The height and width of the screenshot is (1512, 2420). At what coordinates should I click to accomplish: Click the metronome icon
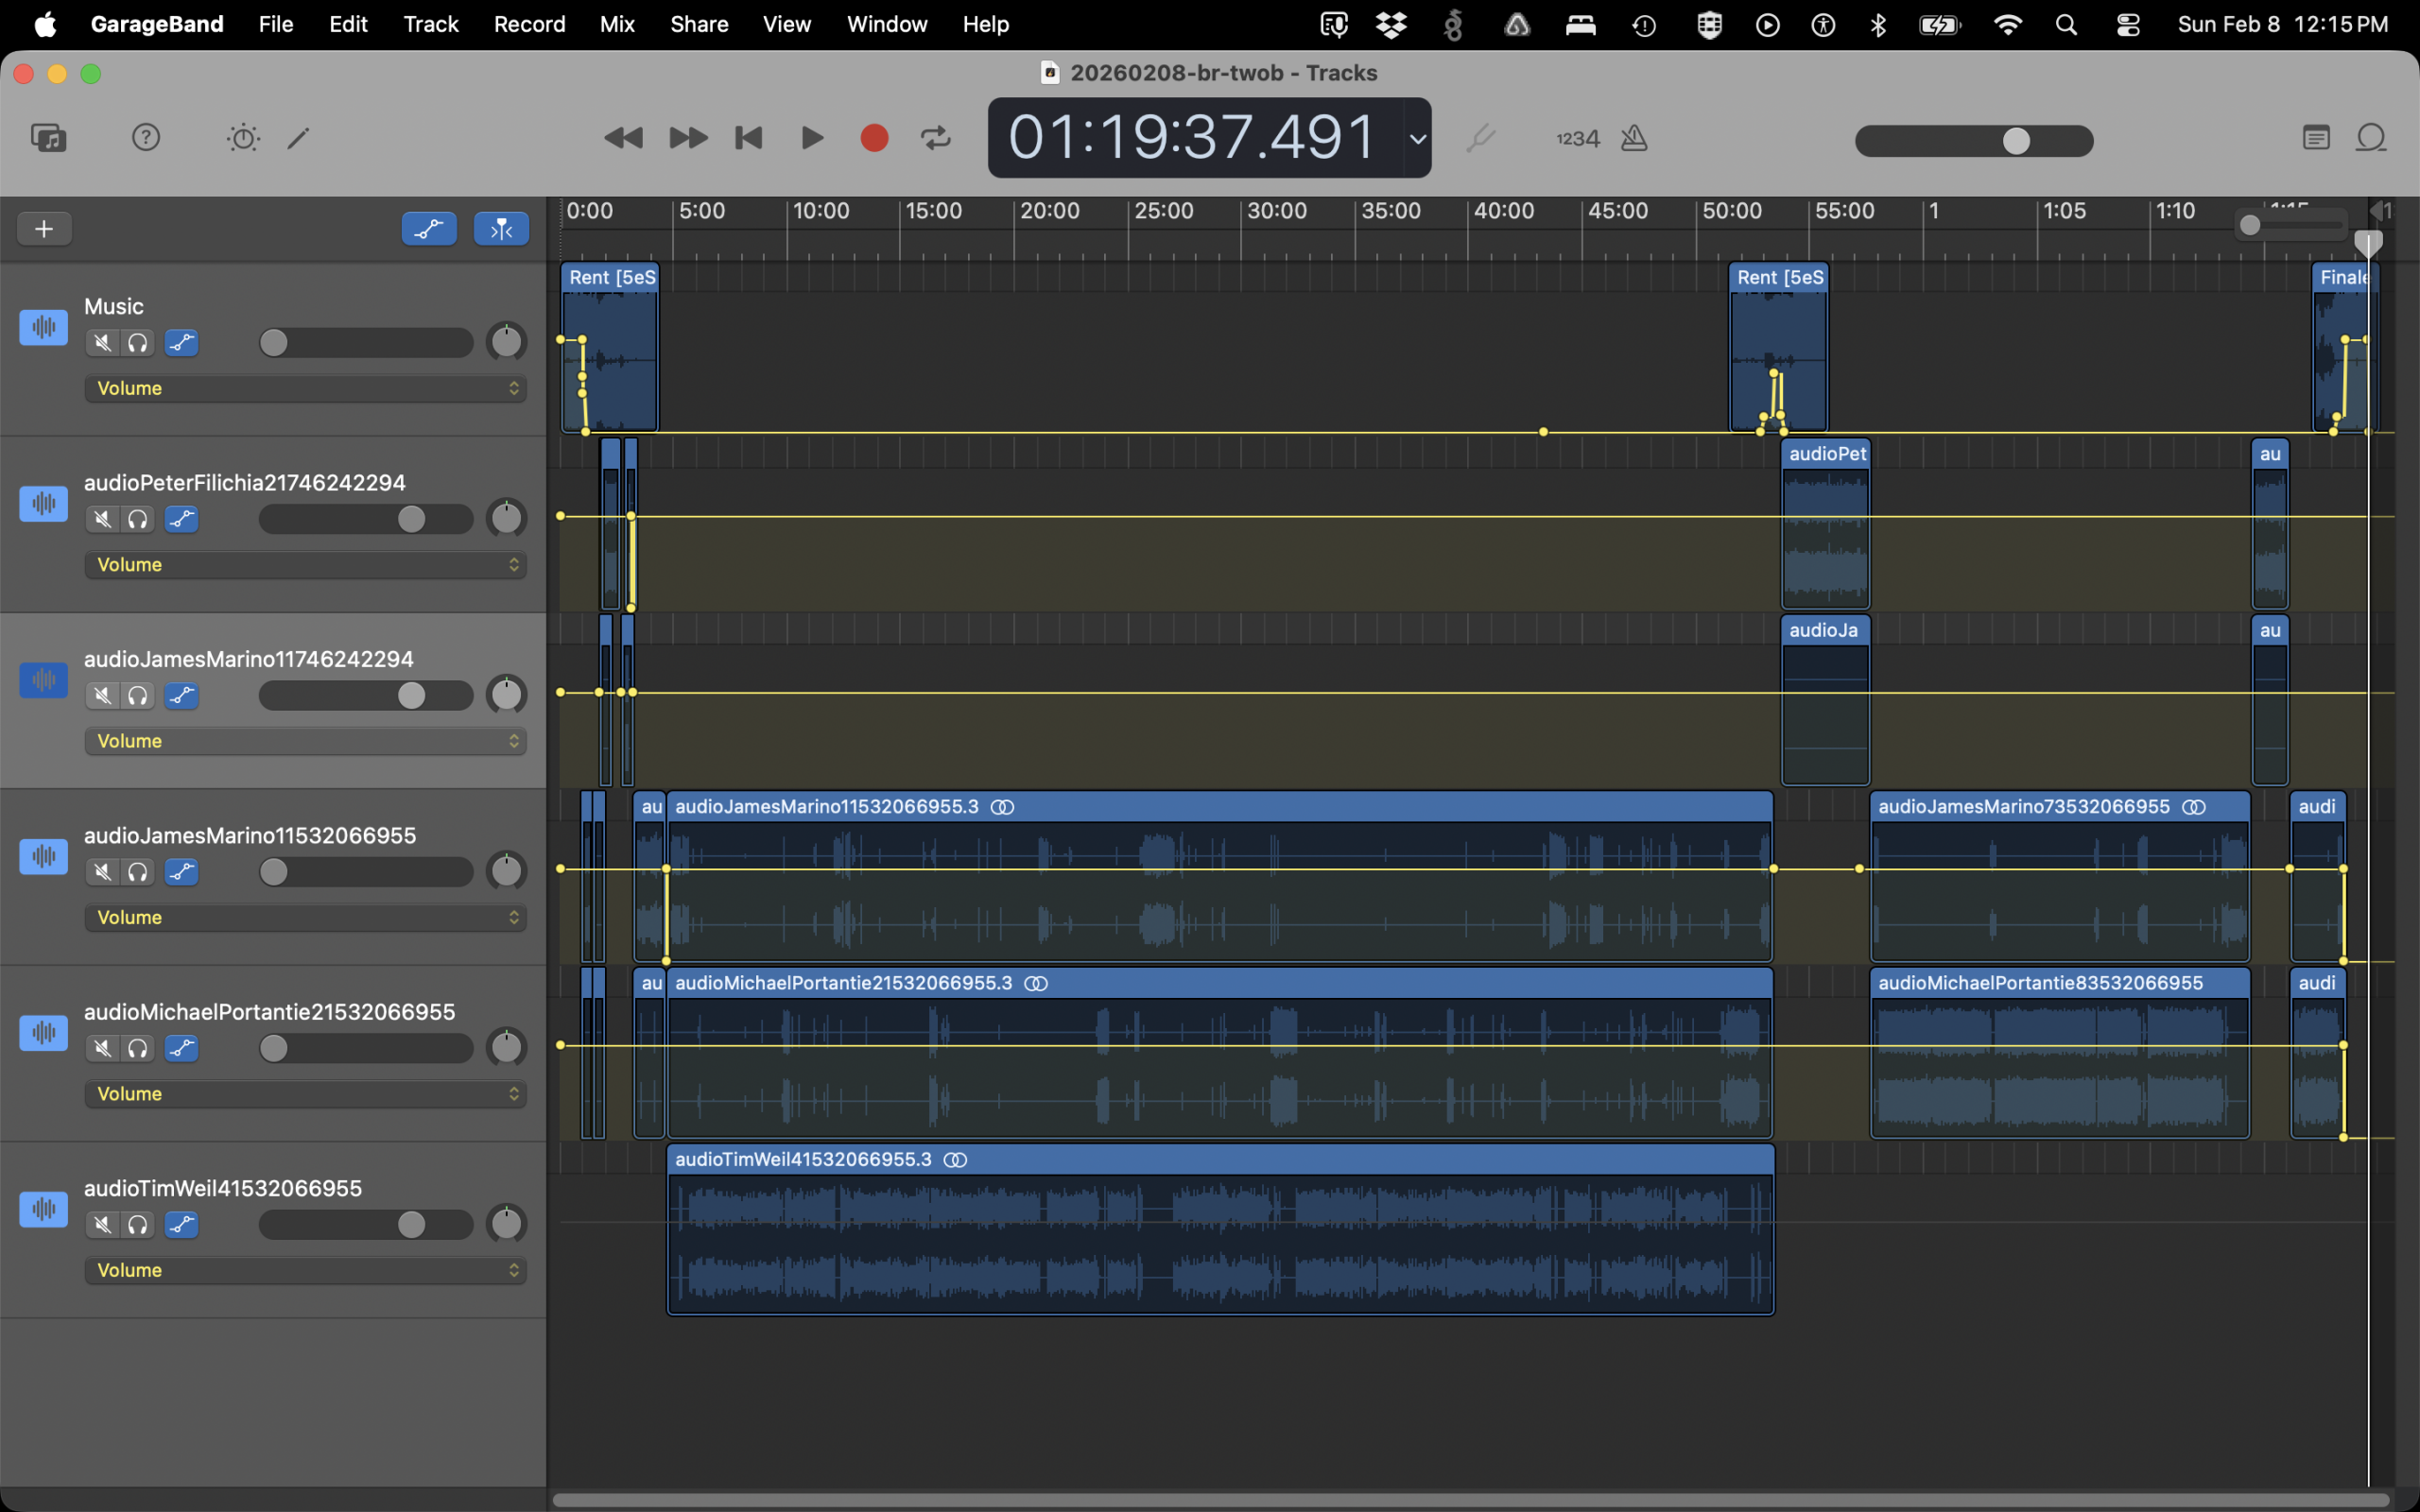click(x=1634, y=138)
